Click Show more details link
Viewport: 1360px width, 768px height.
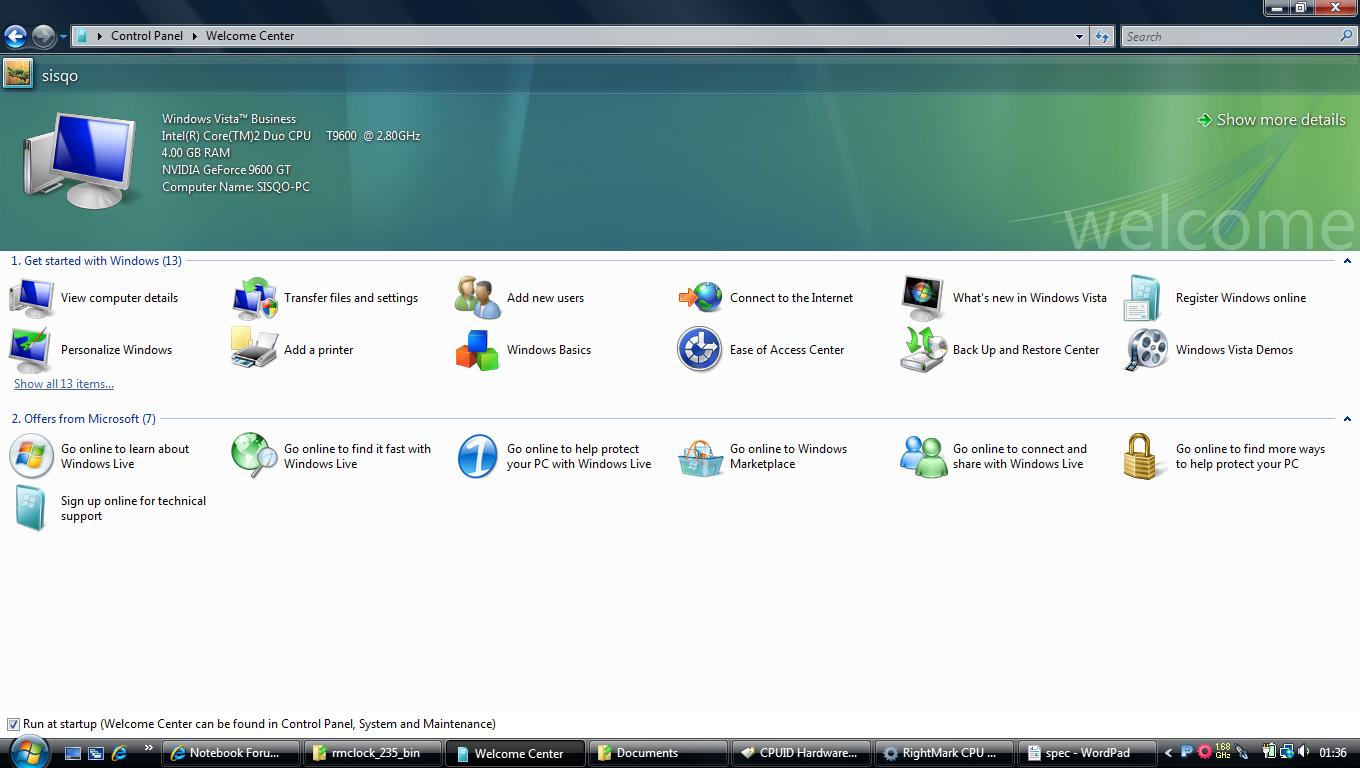(x=1271, y=120)
